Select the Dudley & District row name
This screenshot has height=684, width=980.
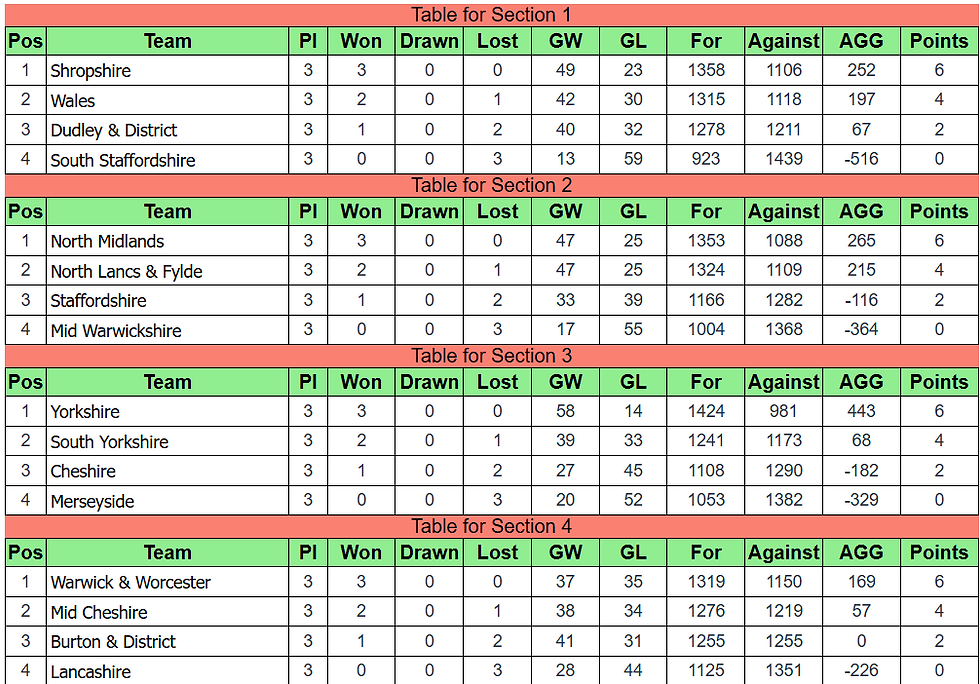pyautogui.click(x=114, y=130)
